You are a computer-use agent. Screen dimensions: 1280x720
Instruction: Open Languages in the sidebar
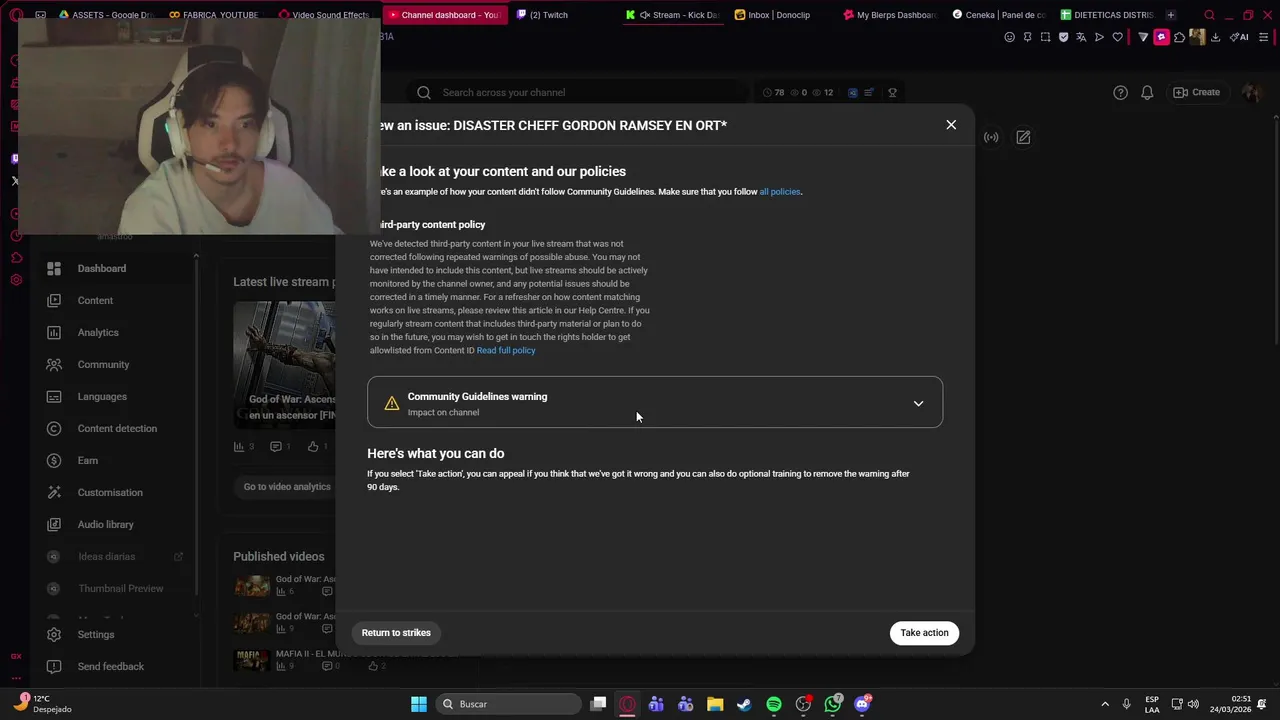(x=102, y=396)
